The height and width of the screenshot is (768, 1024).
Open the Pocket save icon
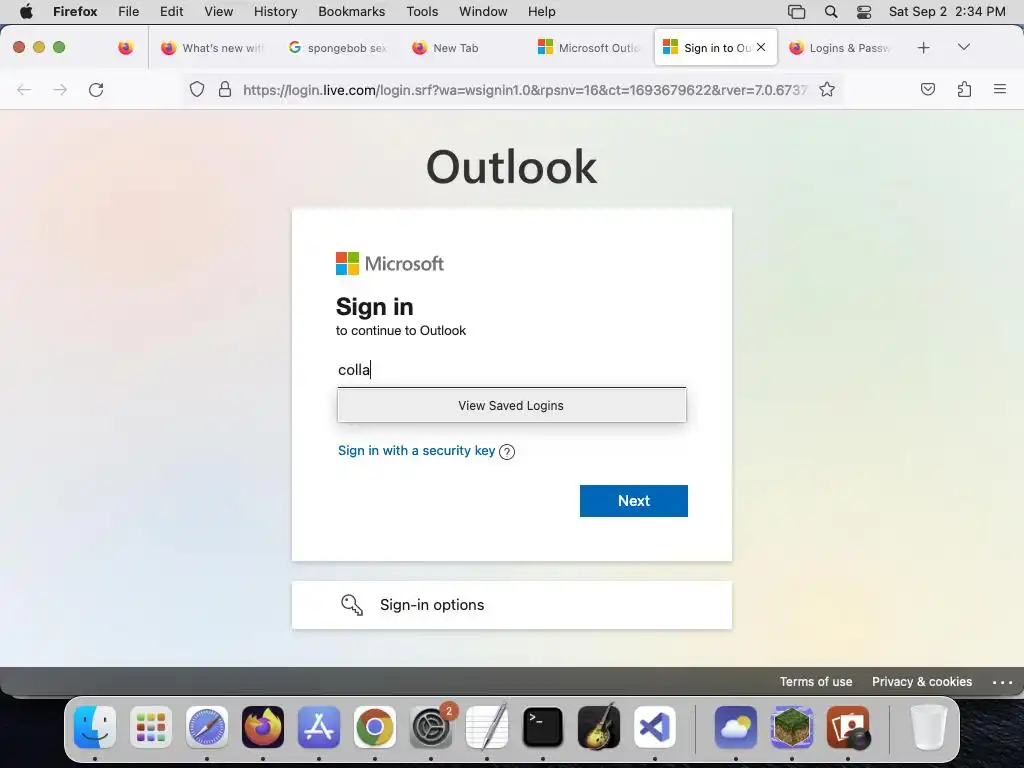click(x=927, y=89)
